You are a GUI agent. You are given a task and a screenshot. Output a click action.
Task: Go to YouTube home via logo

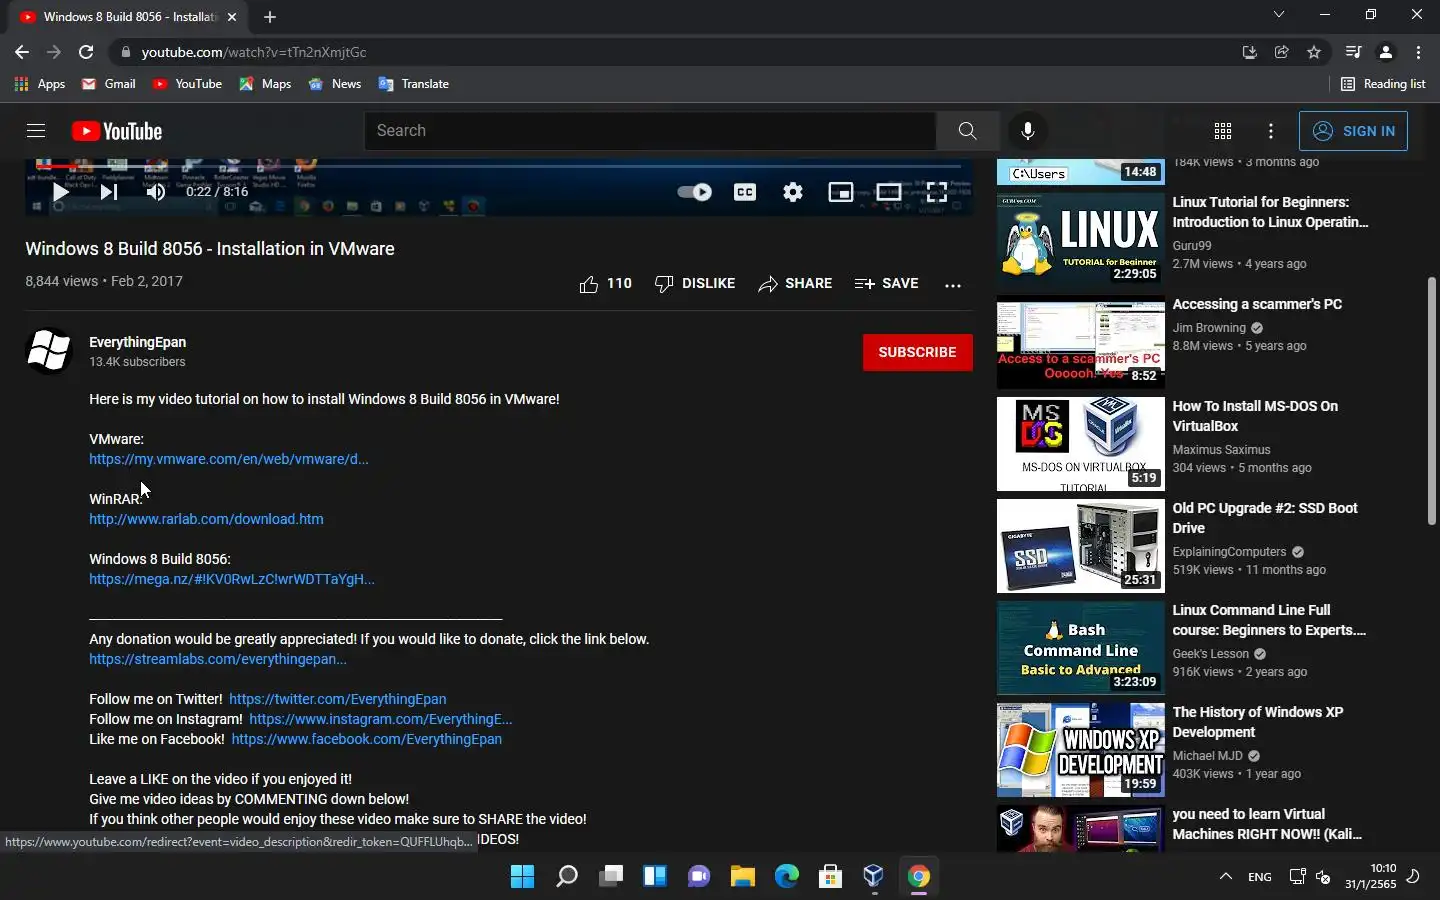[117, 131]
